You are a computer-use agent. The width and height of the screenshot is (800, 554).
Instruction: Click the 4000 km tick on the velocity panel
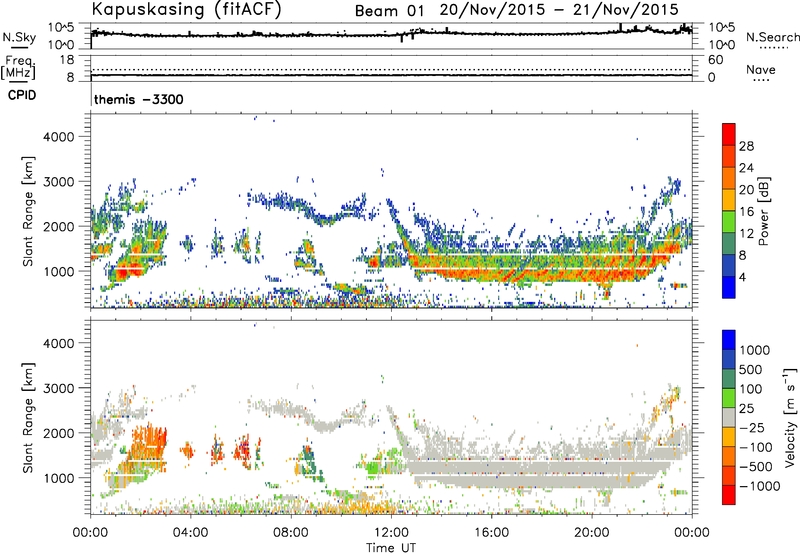[x=59, y=343]
